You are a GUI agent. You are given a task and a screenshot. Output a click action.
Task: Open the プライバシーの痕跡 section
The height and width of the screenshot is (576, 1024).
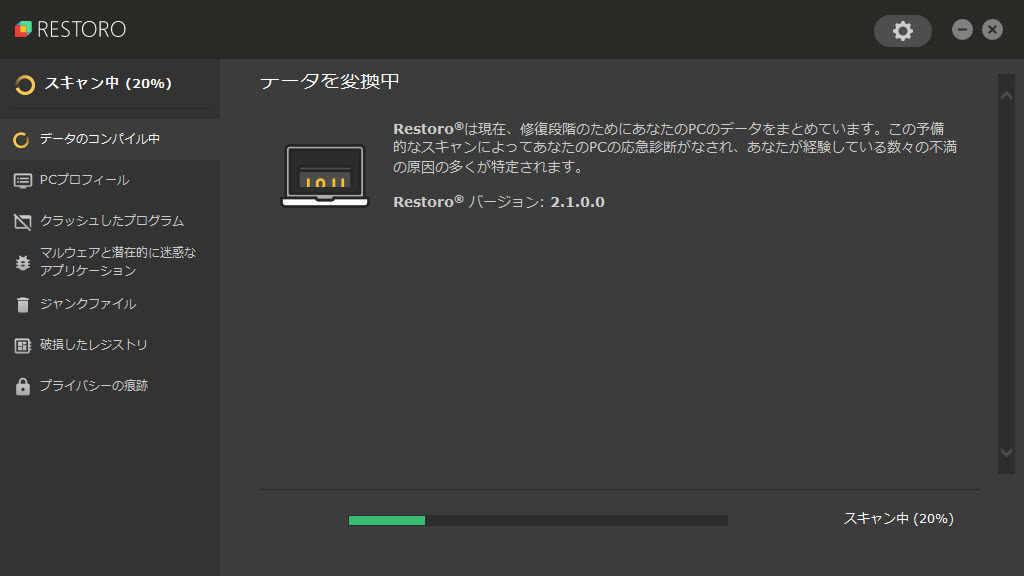pos(110,386)
